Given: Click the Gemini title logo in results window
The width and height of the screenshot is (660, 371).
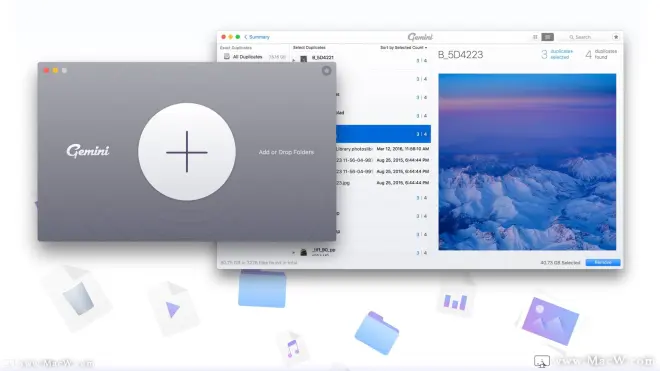Looking at the screenshot, I should pyautogui.click(x=420, y=37).
